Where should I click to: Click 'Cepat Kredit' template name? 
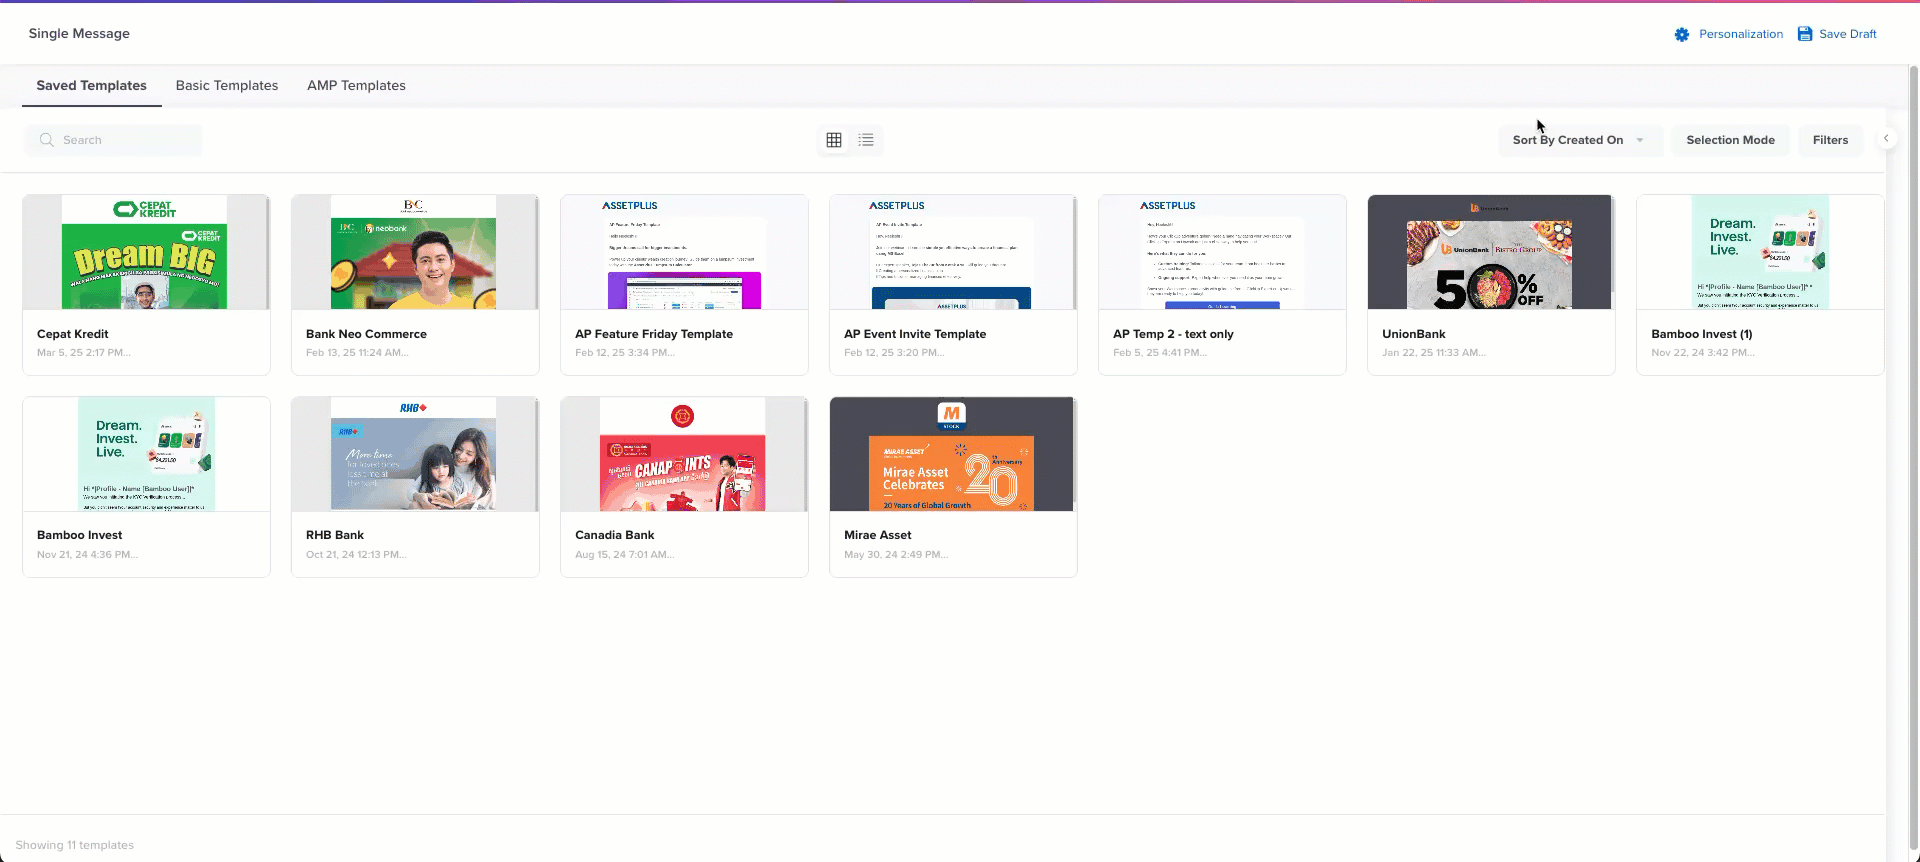pos(73,334)
